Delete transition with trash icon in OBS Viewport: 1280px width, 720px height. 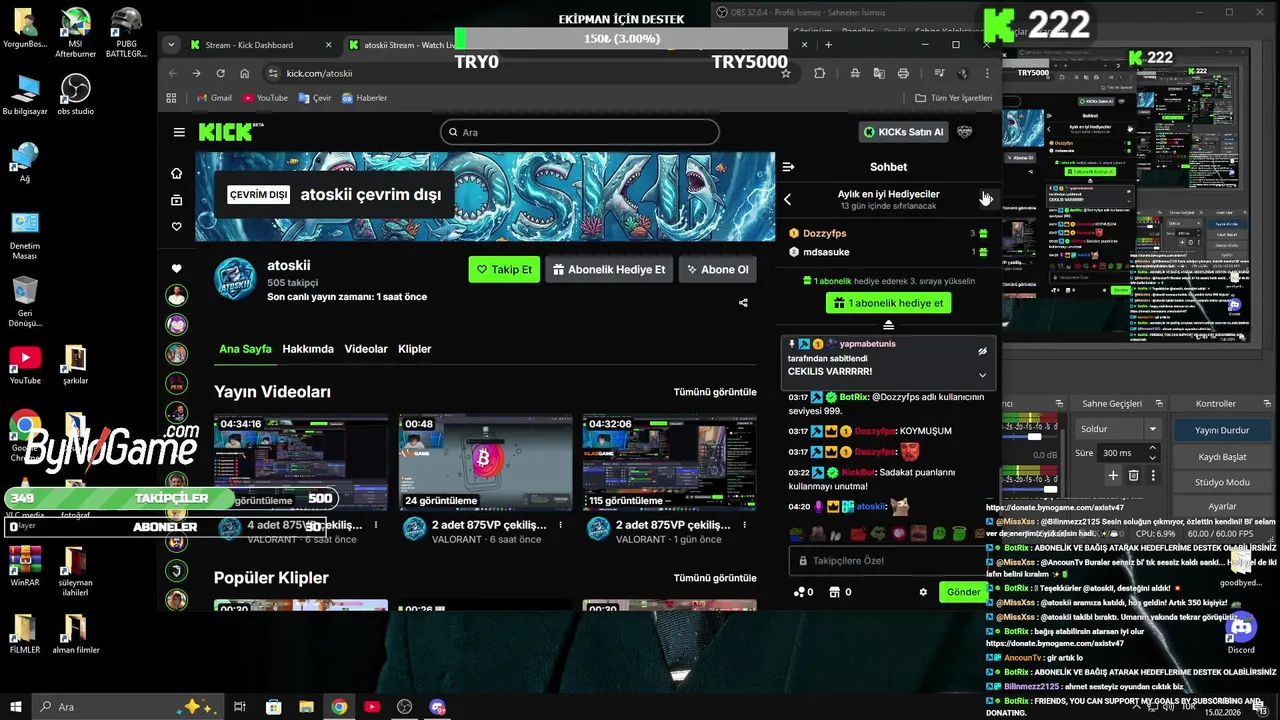[1133, 476]
